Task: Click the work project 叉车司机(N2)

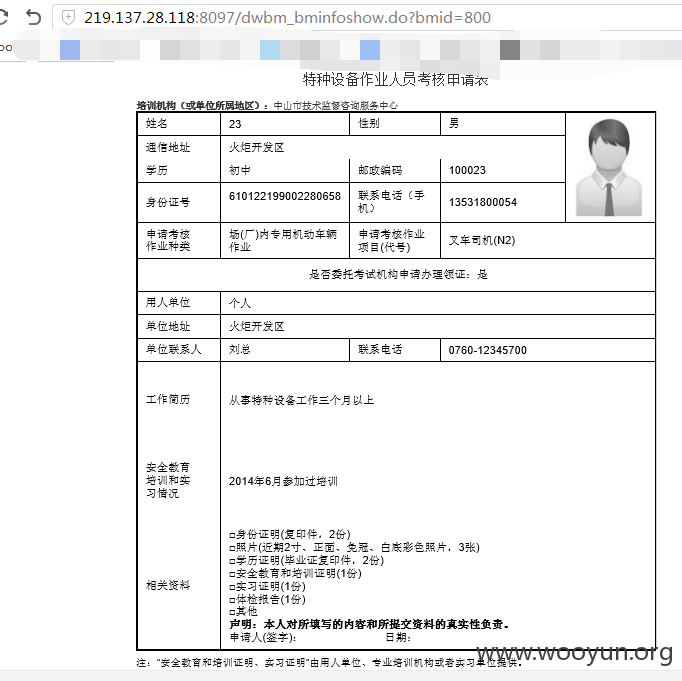Action: pos(482,240)
